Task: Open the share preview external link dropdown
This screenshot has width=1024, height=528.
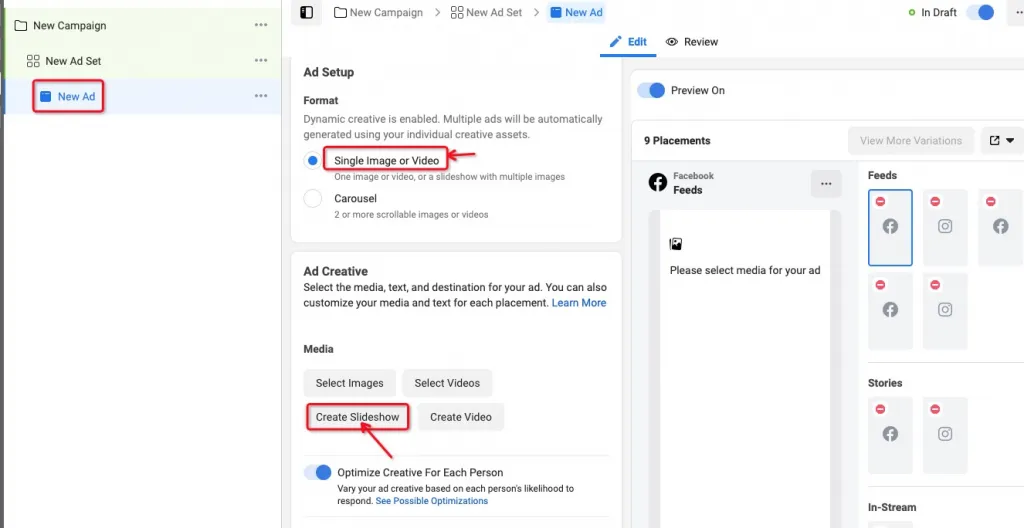Action: (x=1001, y=141)
